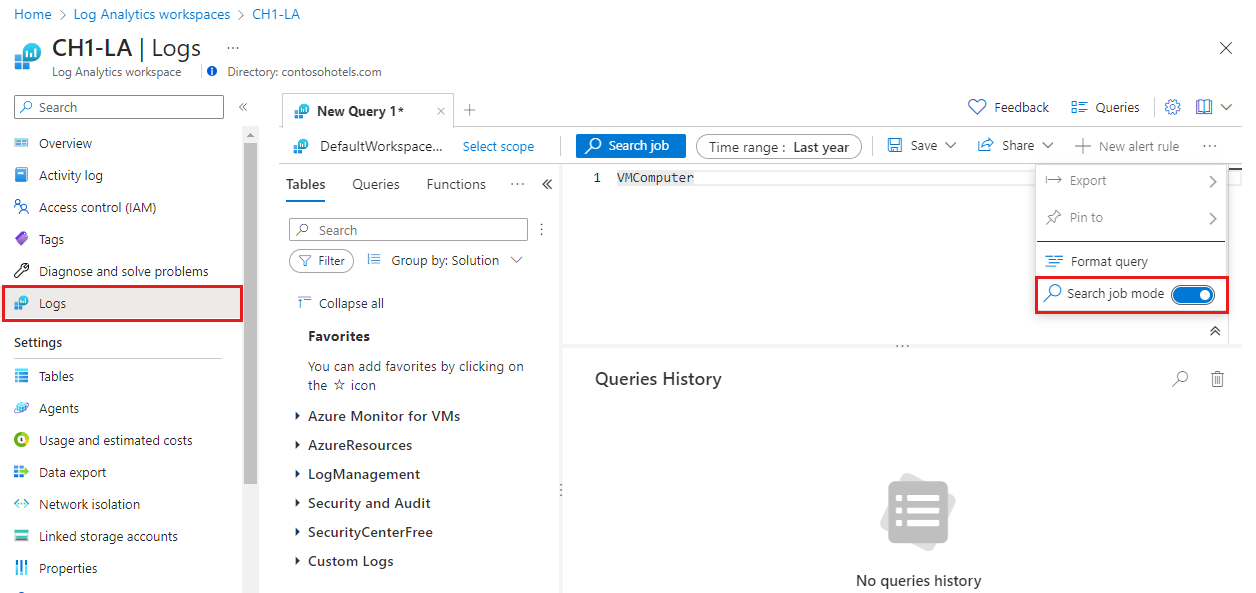Open the Share dropdown
Viewport: 1256px width, 593px height.
pyautogui.click(x=1015, y=146)
